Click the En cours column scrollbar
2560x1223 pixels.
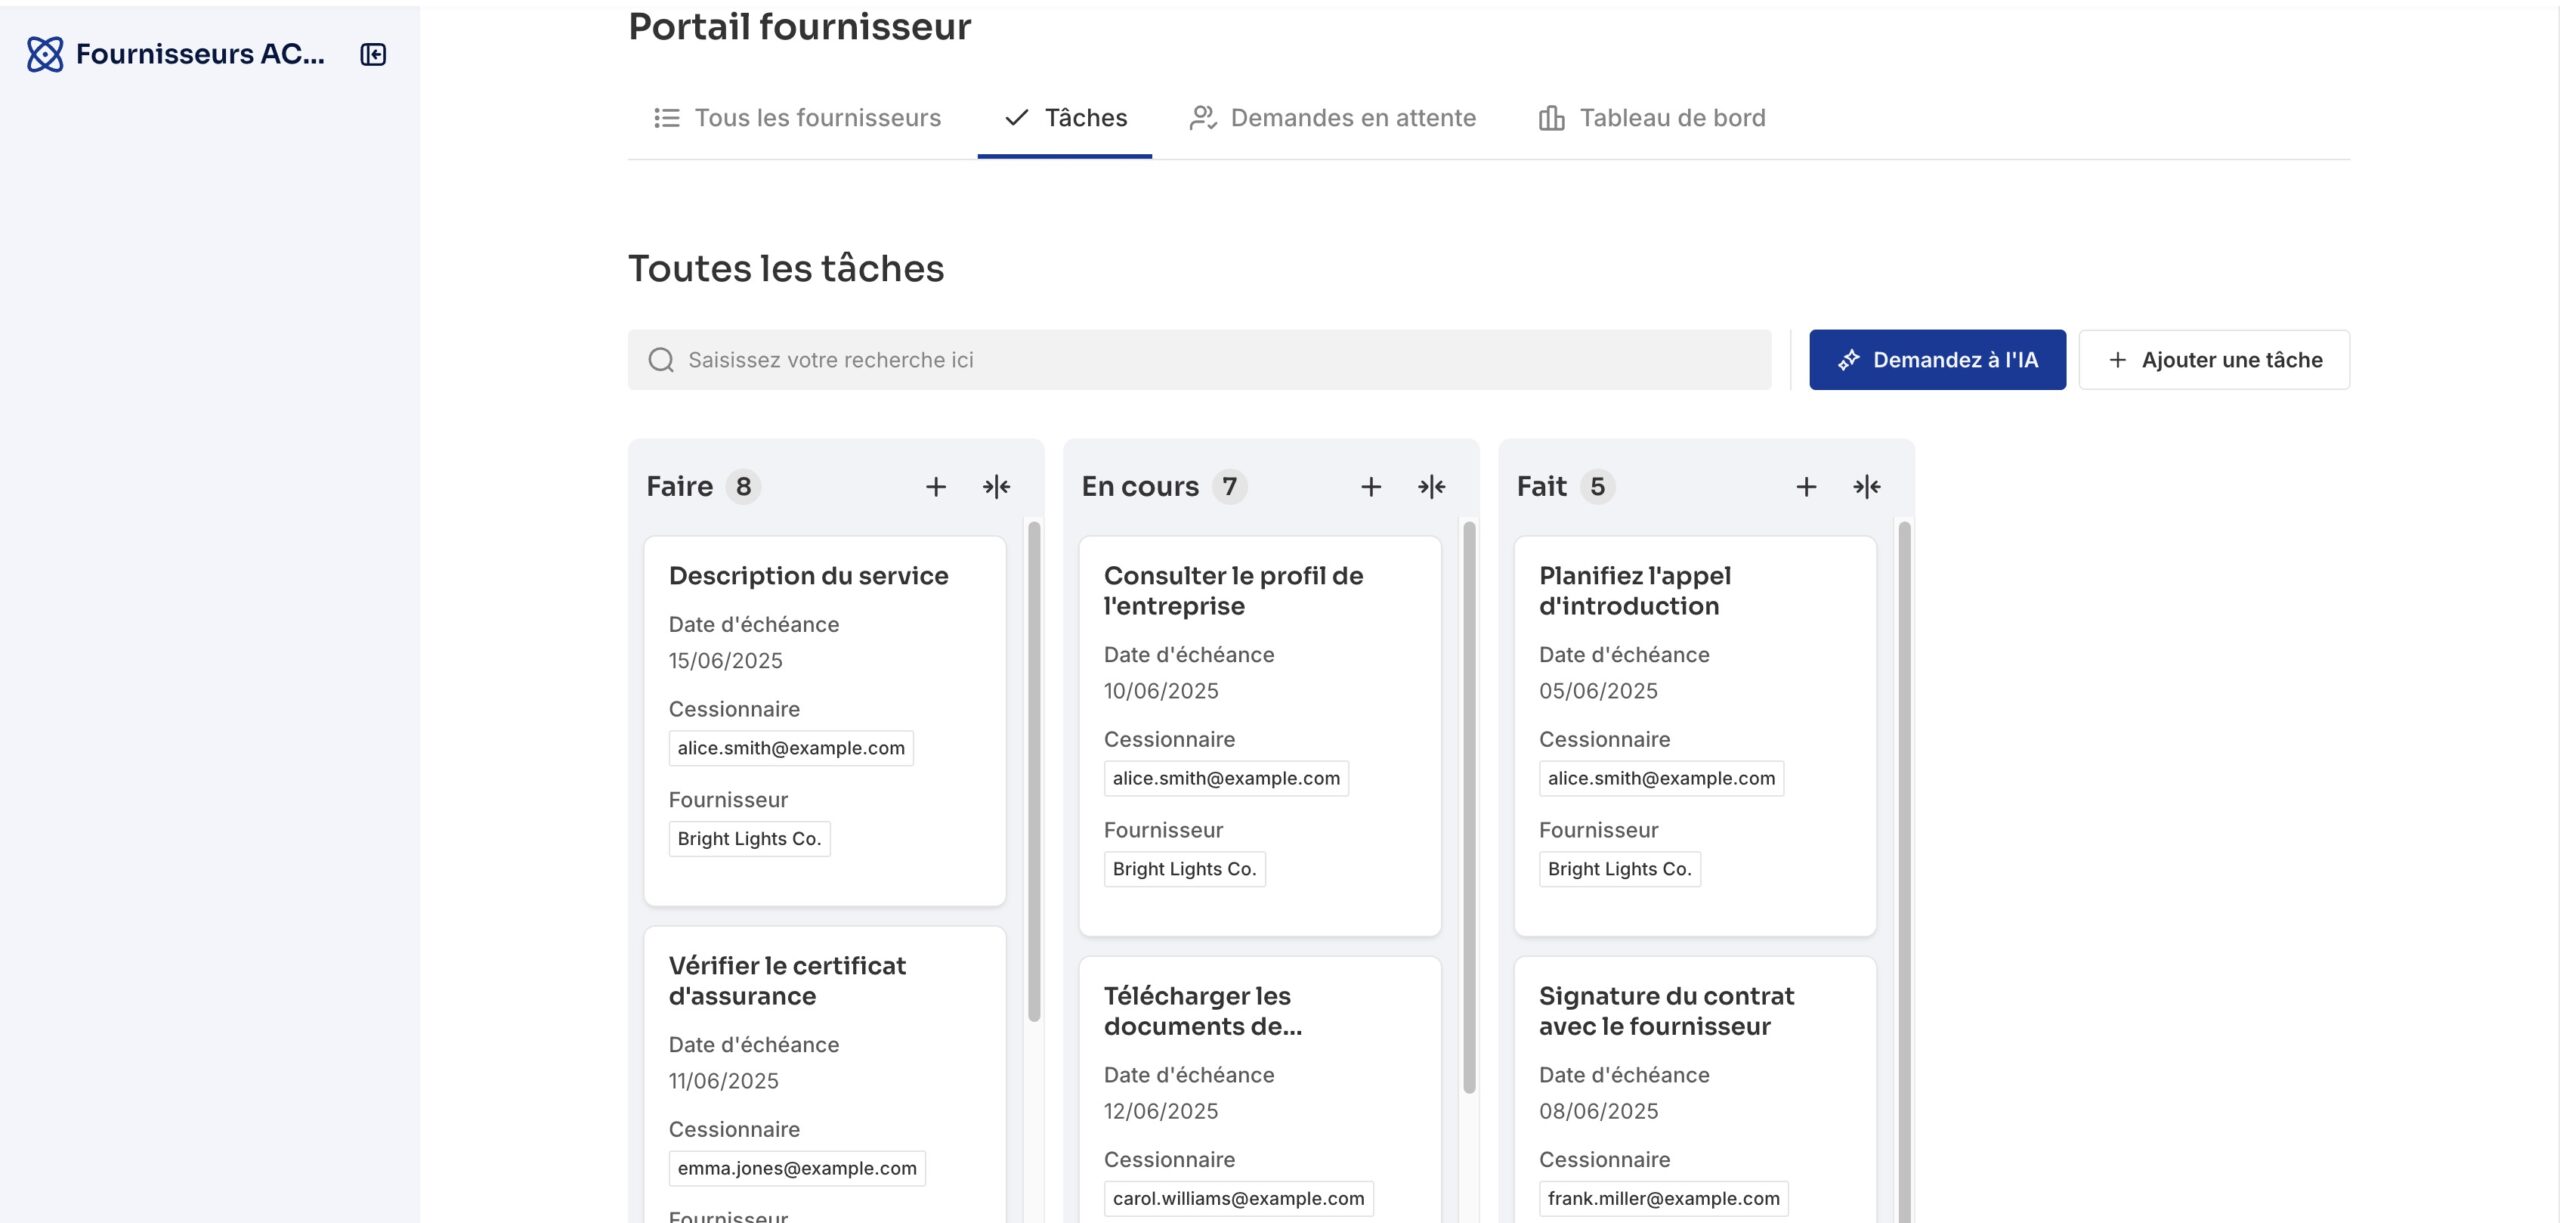(1469, 805)
